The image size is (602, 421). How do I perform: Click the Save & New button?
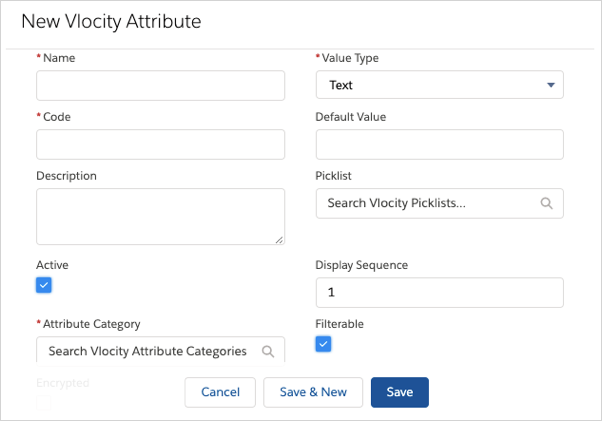click(313, 392)
